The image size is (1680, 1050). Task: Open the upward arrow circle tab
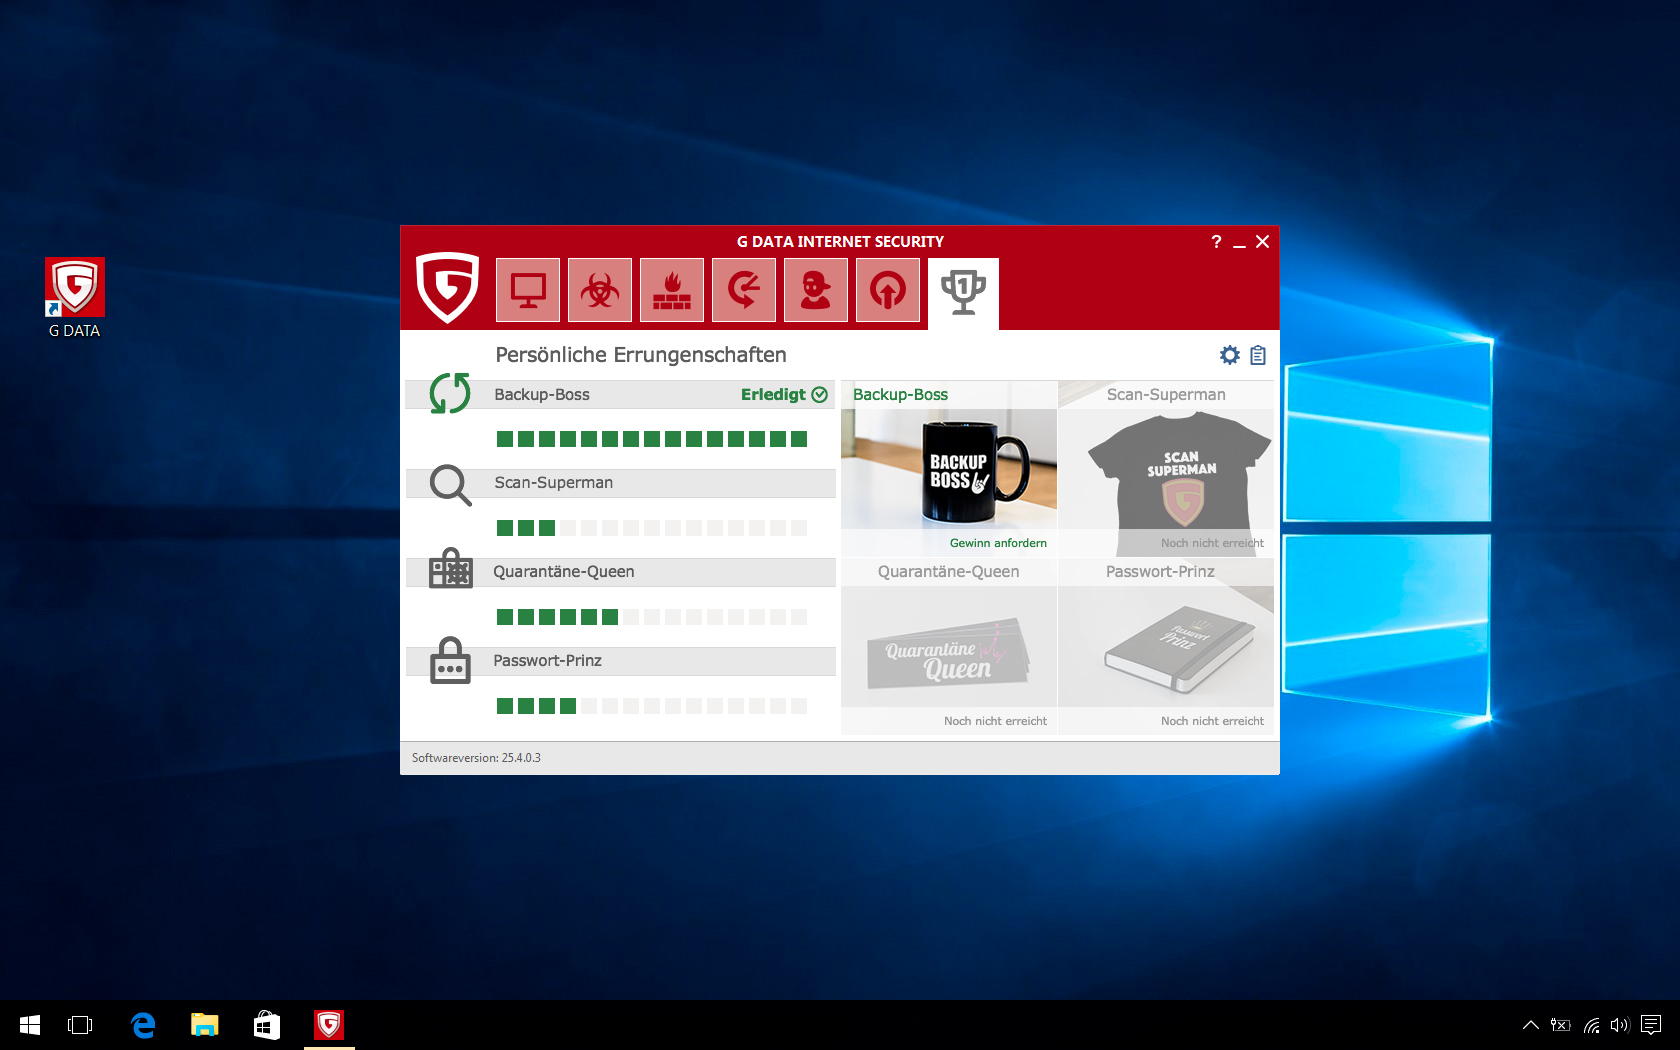(x=888, y=290)
